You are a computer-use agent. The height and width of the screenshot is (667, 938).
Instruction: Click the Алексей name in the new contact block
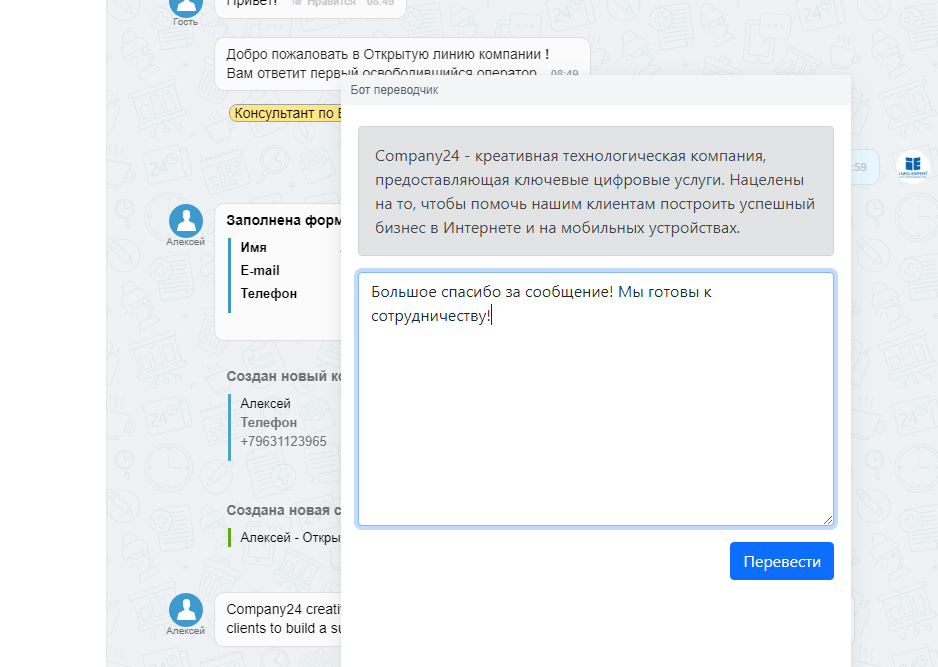coord(265,404)
